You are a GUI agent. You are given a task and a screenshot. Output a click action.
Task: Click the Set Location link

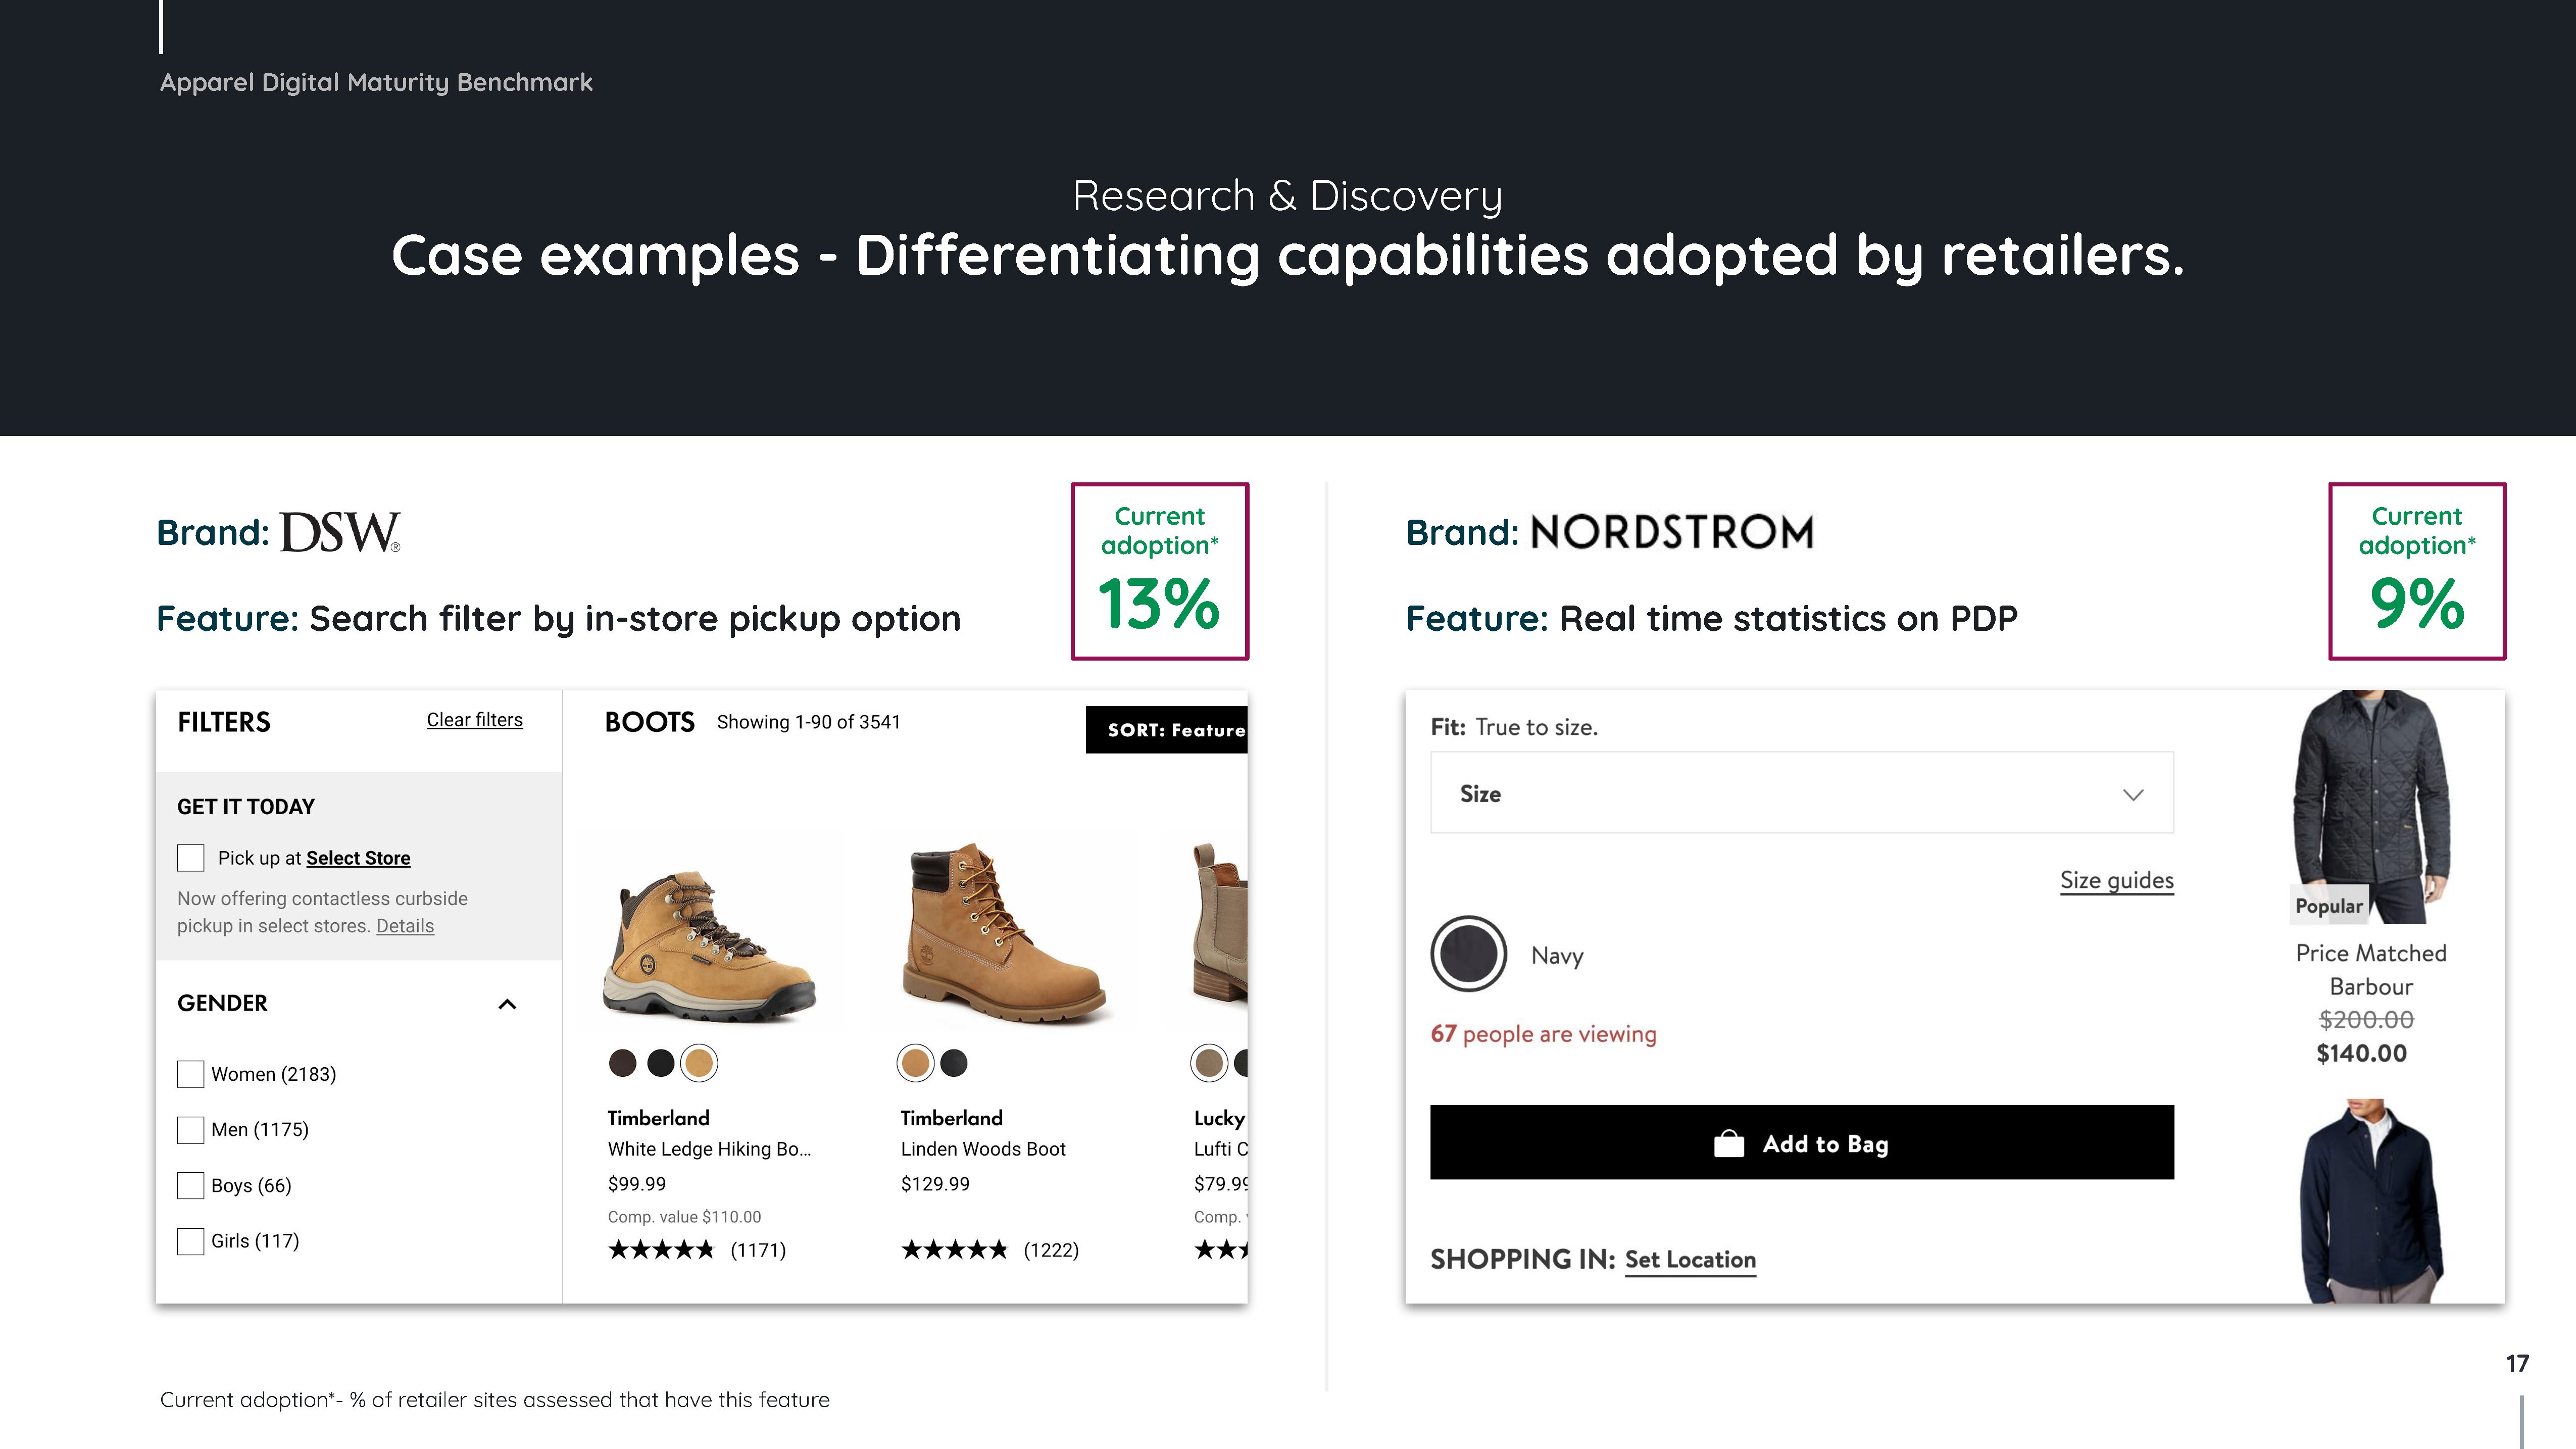click(x=1690, y=1260)
